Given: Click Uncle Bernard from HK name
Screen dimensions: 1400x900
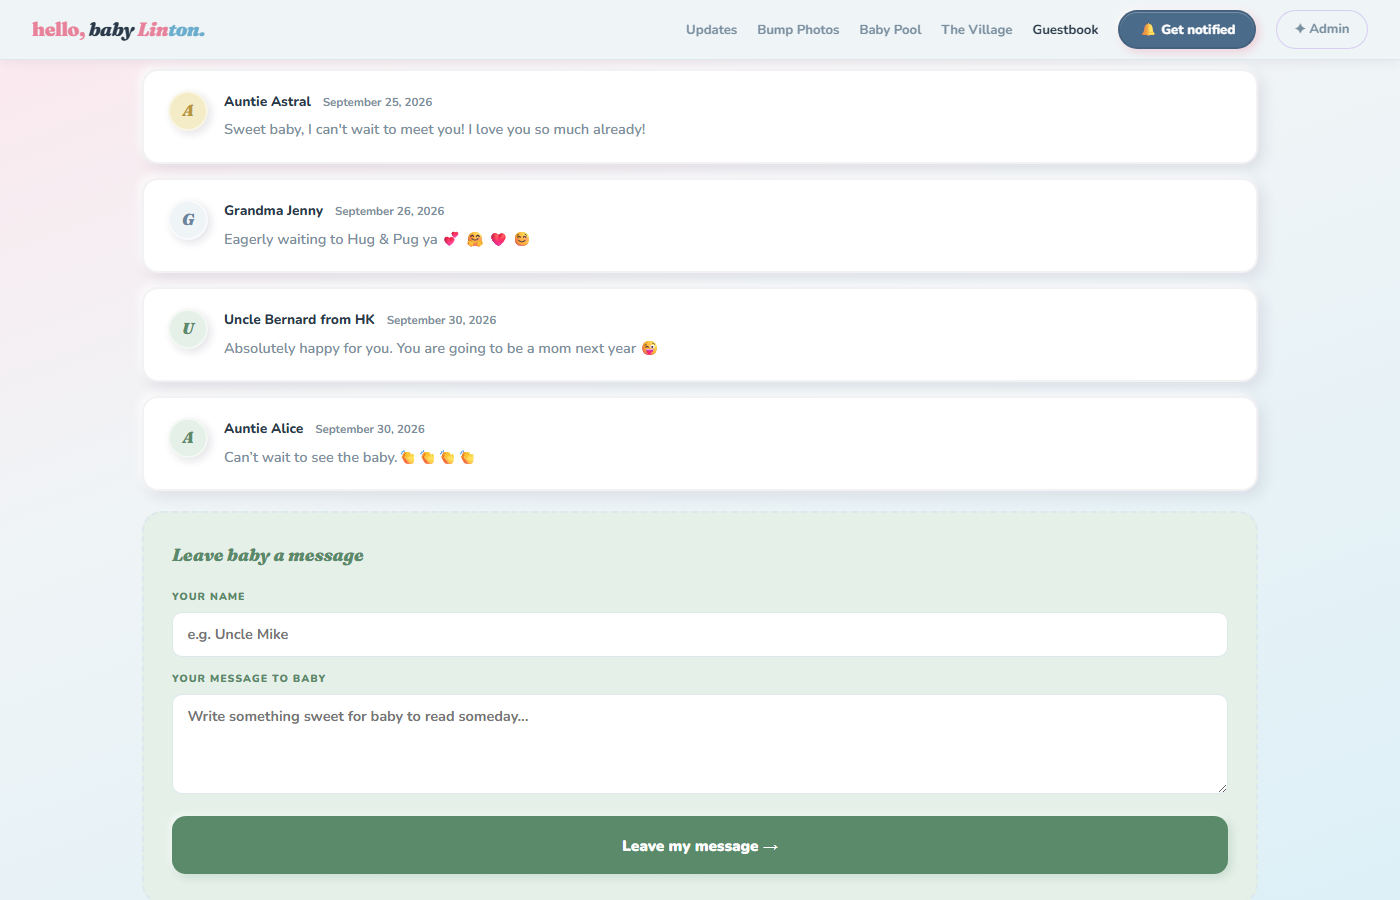Looking at the screenshot, I should (299, 320).
